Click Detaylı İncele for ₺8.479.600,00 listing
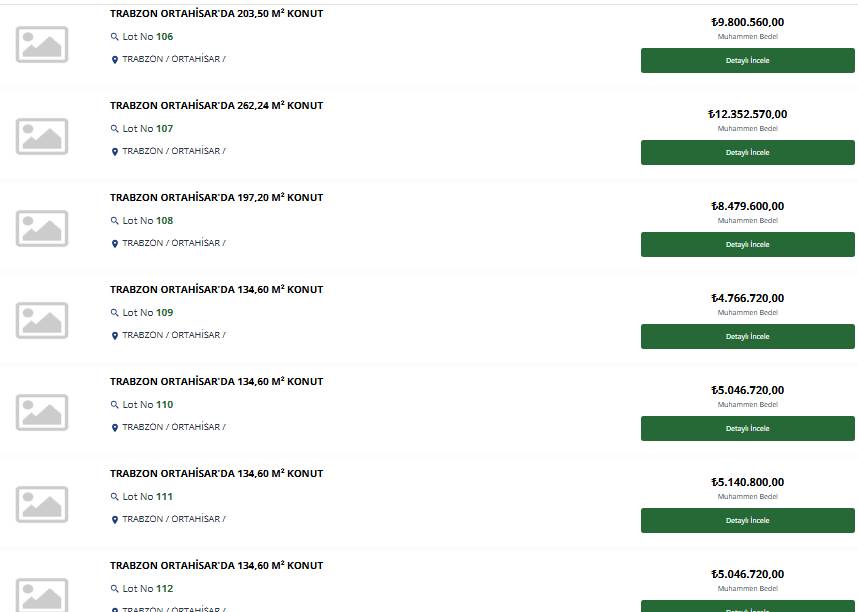This screenshot has width=858, height=612. (747, 244)
